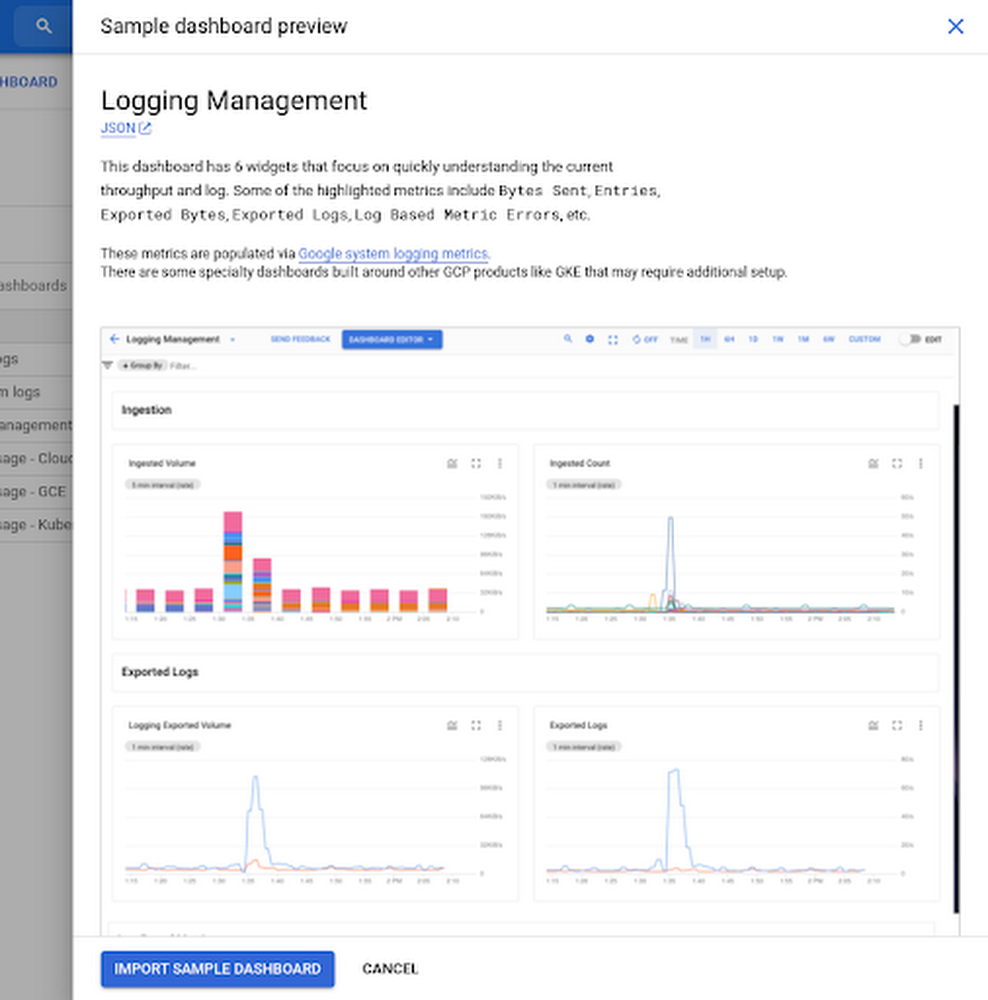
Task: Expand Logging Exported Volume chart to fullscreen
Action: pyautogui.click(x=476, y=726)
